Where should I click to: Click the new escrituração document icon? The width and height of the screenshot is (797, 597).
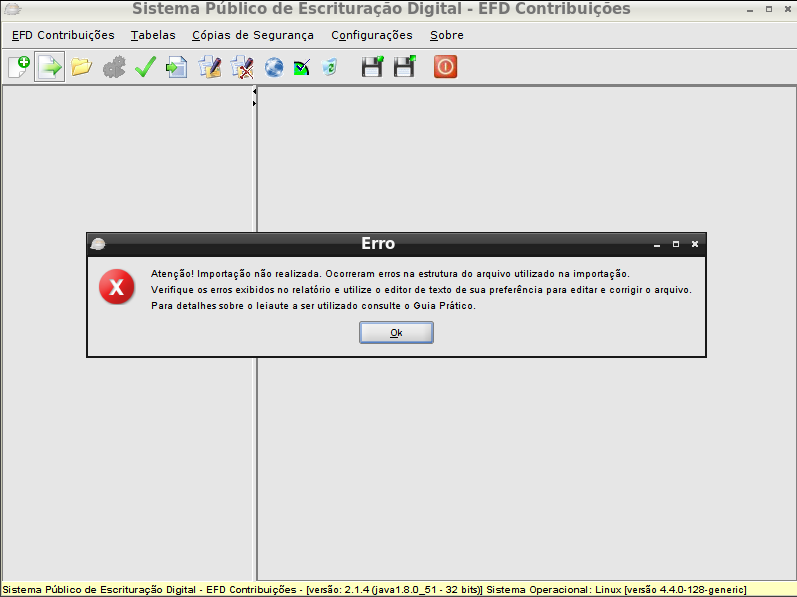[x=19, y=67]
